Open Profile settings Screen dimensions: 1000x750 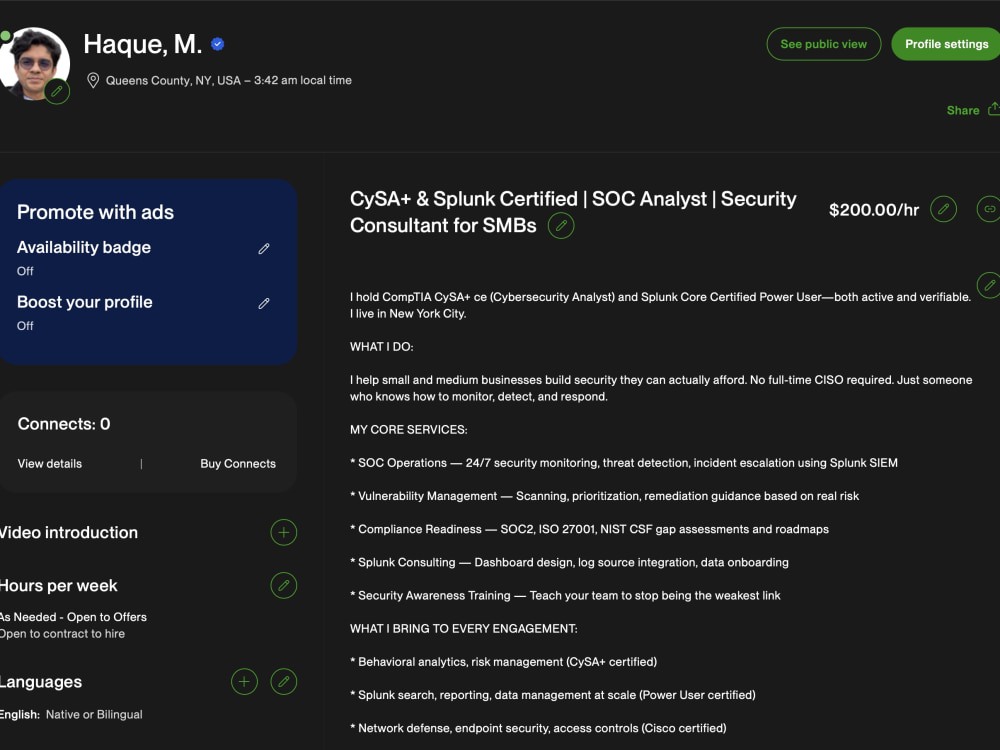[946, 44]
